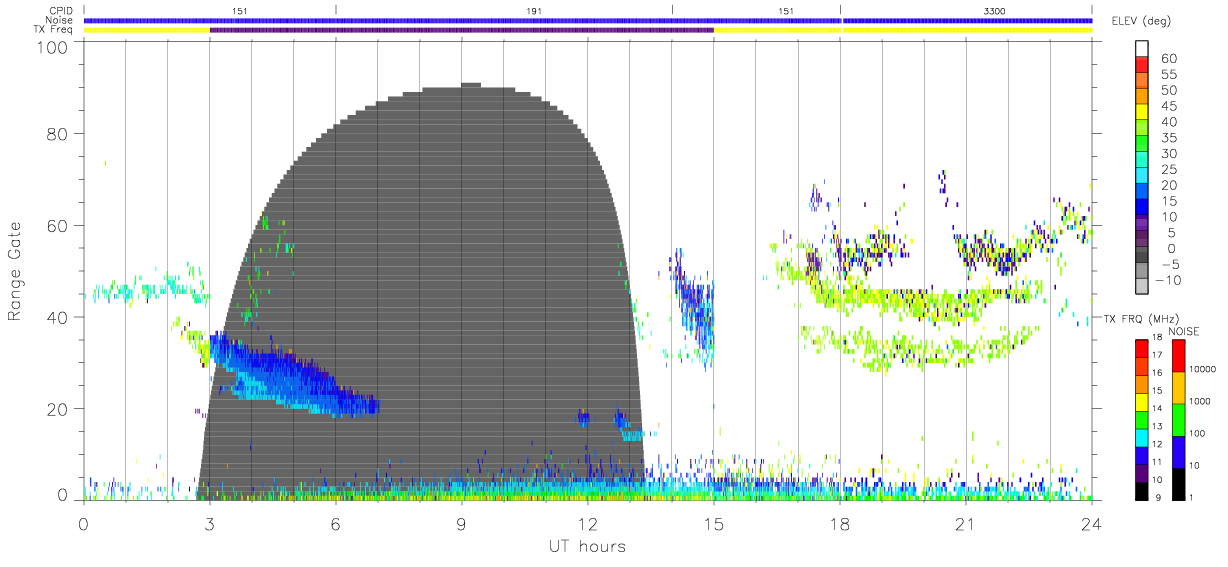Click the 20 tick on Range Gate axis
This screenshot has width=1228, height=567.
(59, 409)
